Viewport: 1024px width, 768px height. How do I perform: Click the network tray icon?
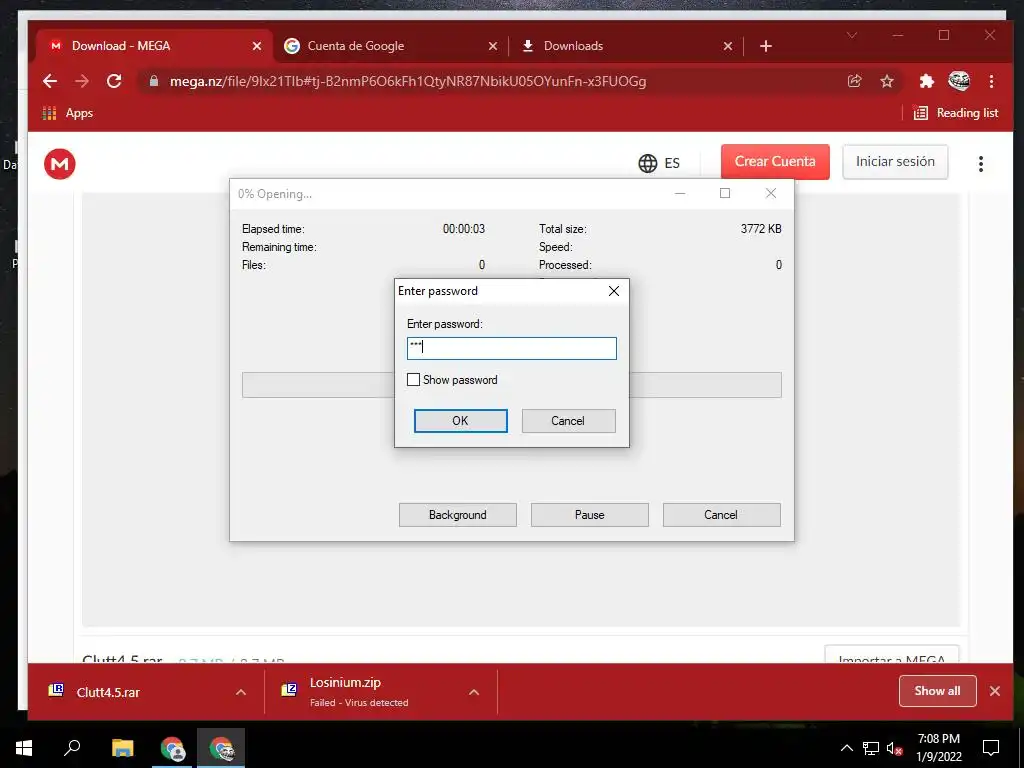(871, 748)
